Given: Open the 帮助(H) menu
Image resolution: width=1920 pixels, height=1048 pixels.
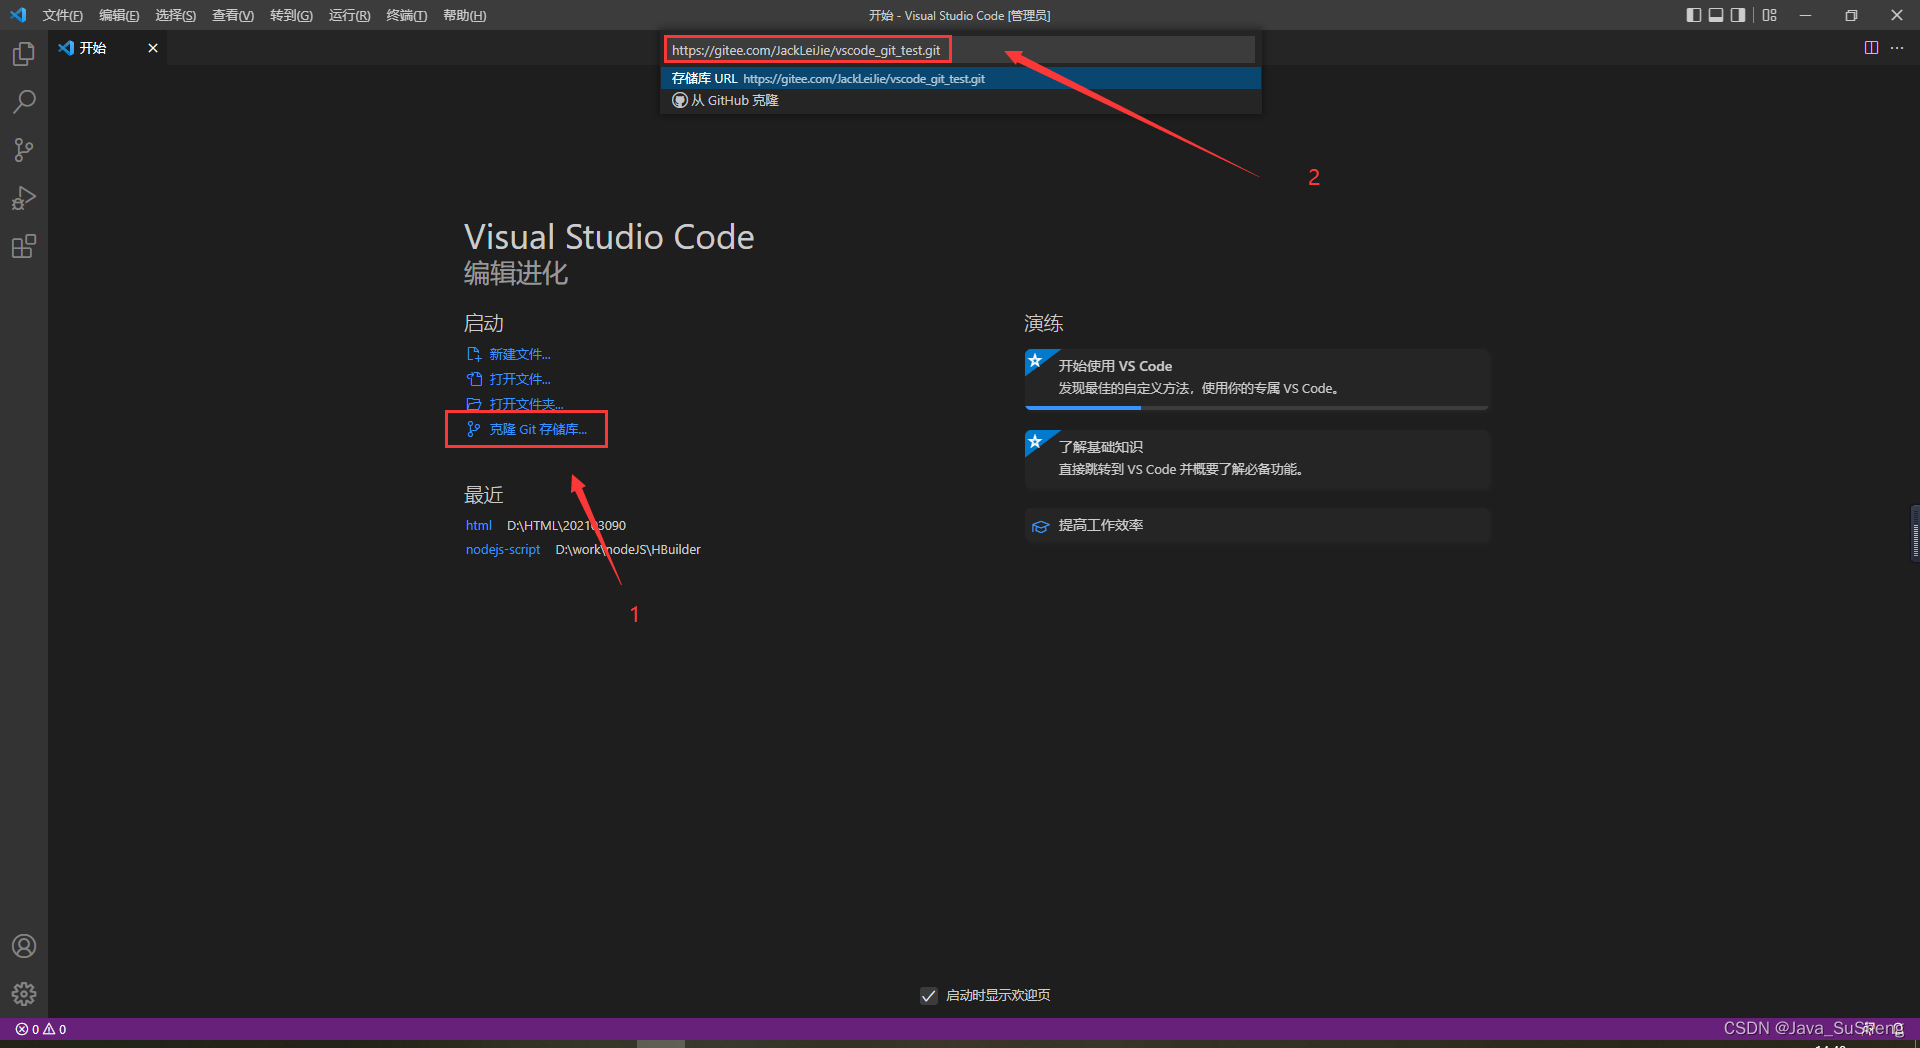Looking at the screenshot, I should pos(464,15).
